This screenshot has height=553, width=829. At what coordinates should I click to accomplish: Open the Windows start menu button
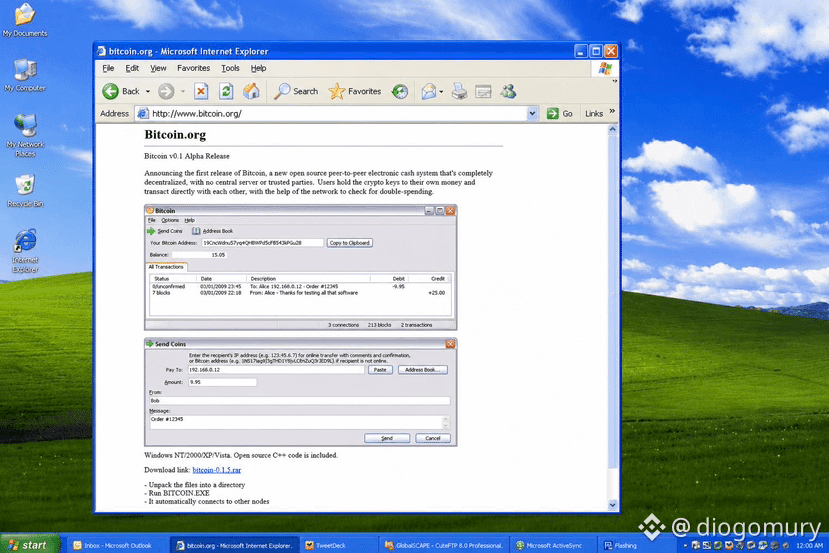(30, 545)
